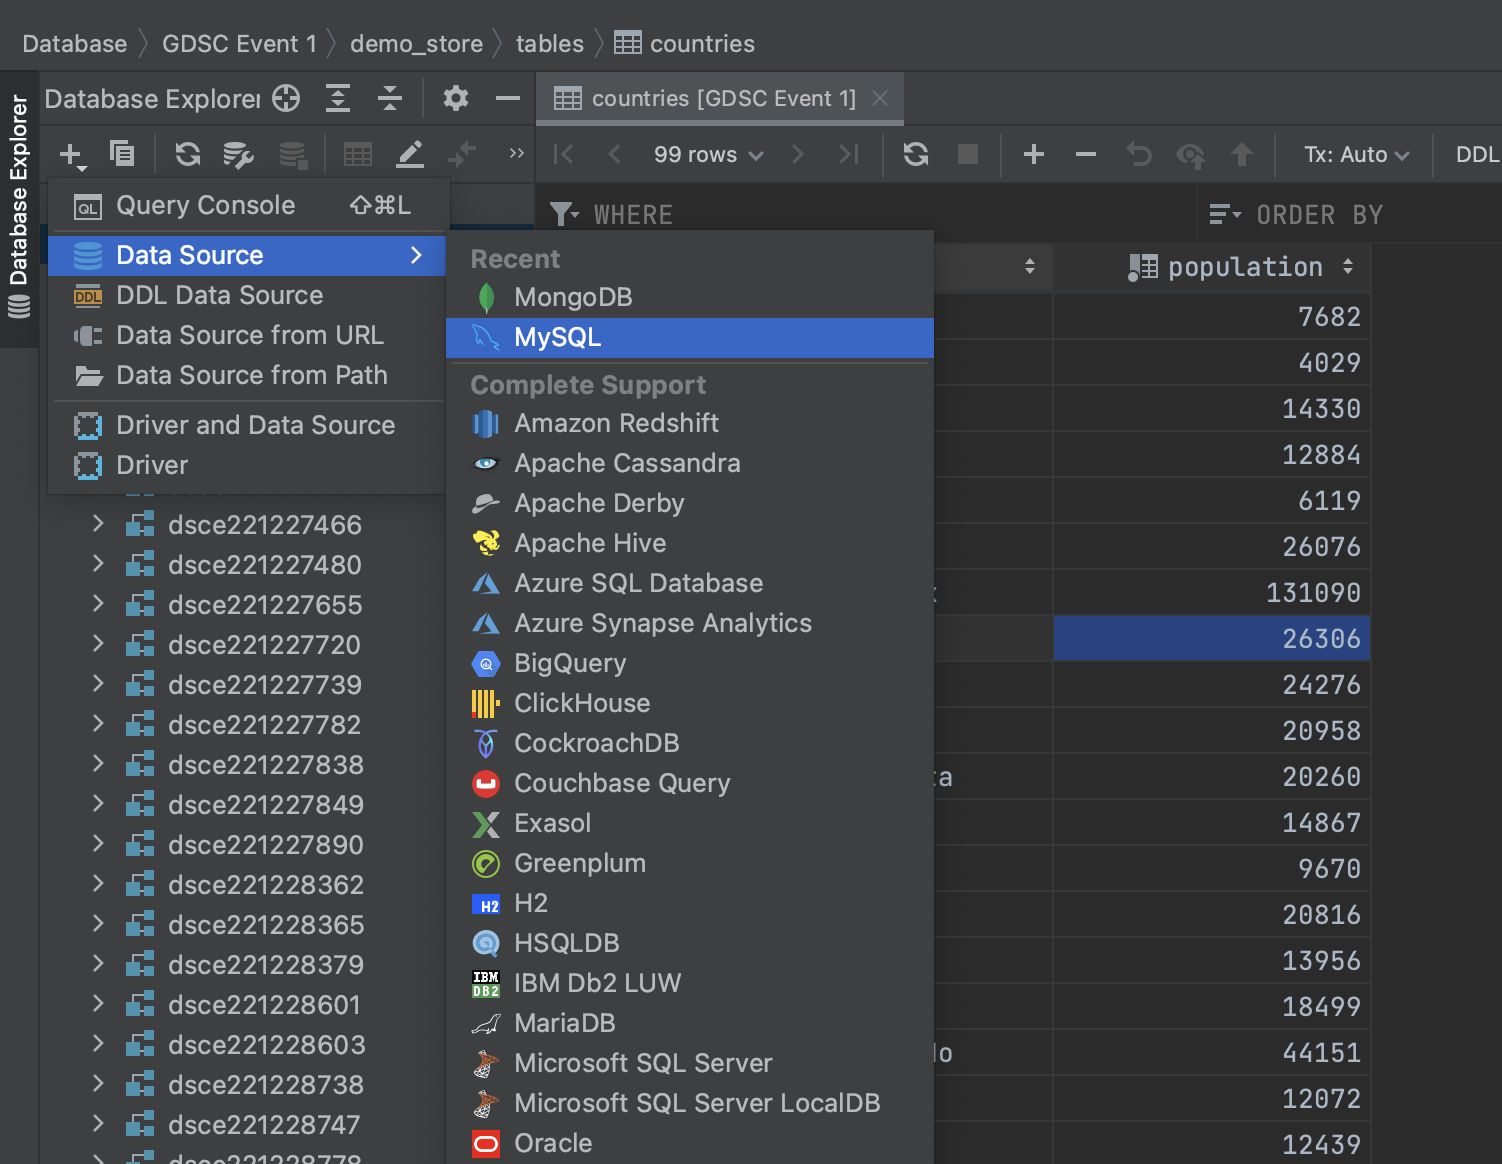Select MariaDB data source
Image resolution: width=1502 pixels, height=1164 pixels.
point(690,1023)
